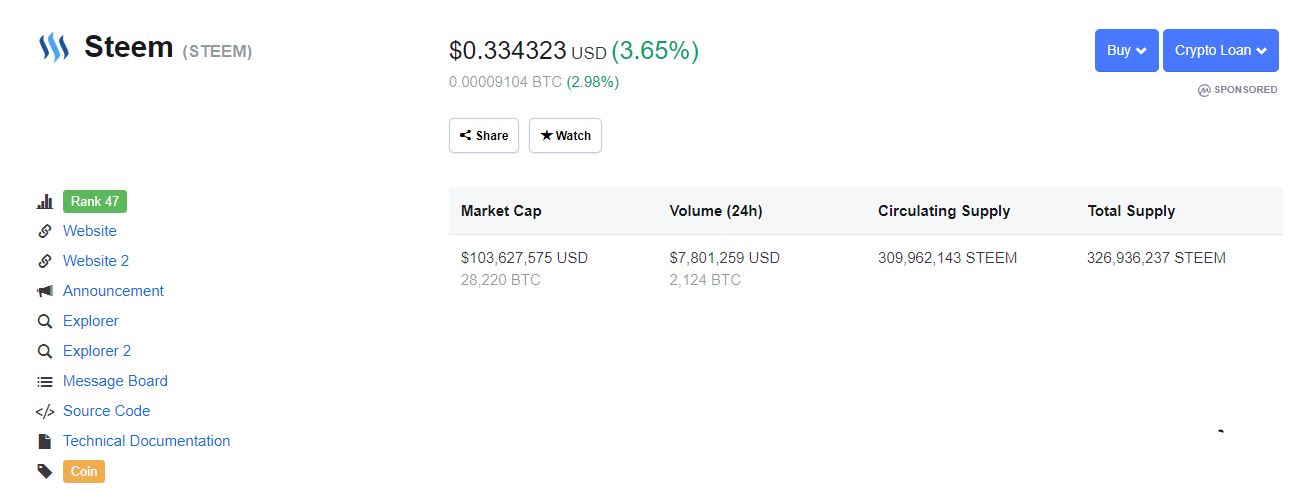1311x490 pixels.
Task: Click the link icon beside Website
Action: tap(44, 231)
